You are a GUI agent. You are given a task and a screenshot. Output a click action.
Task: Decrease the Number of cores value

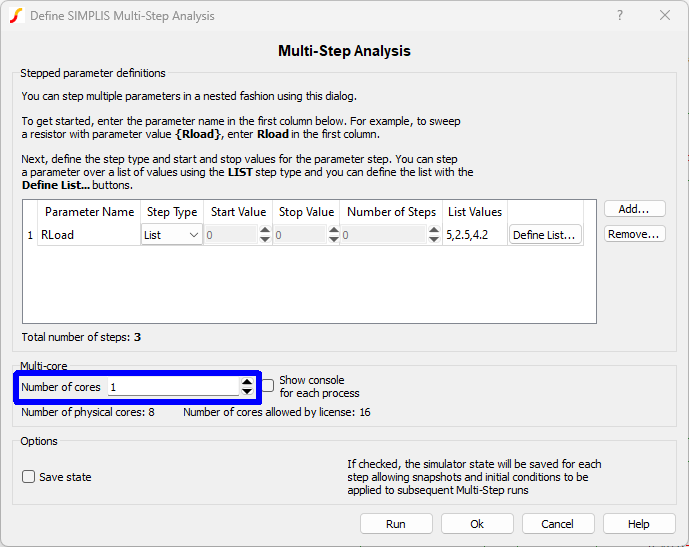(246, 391)
